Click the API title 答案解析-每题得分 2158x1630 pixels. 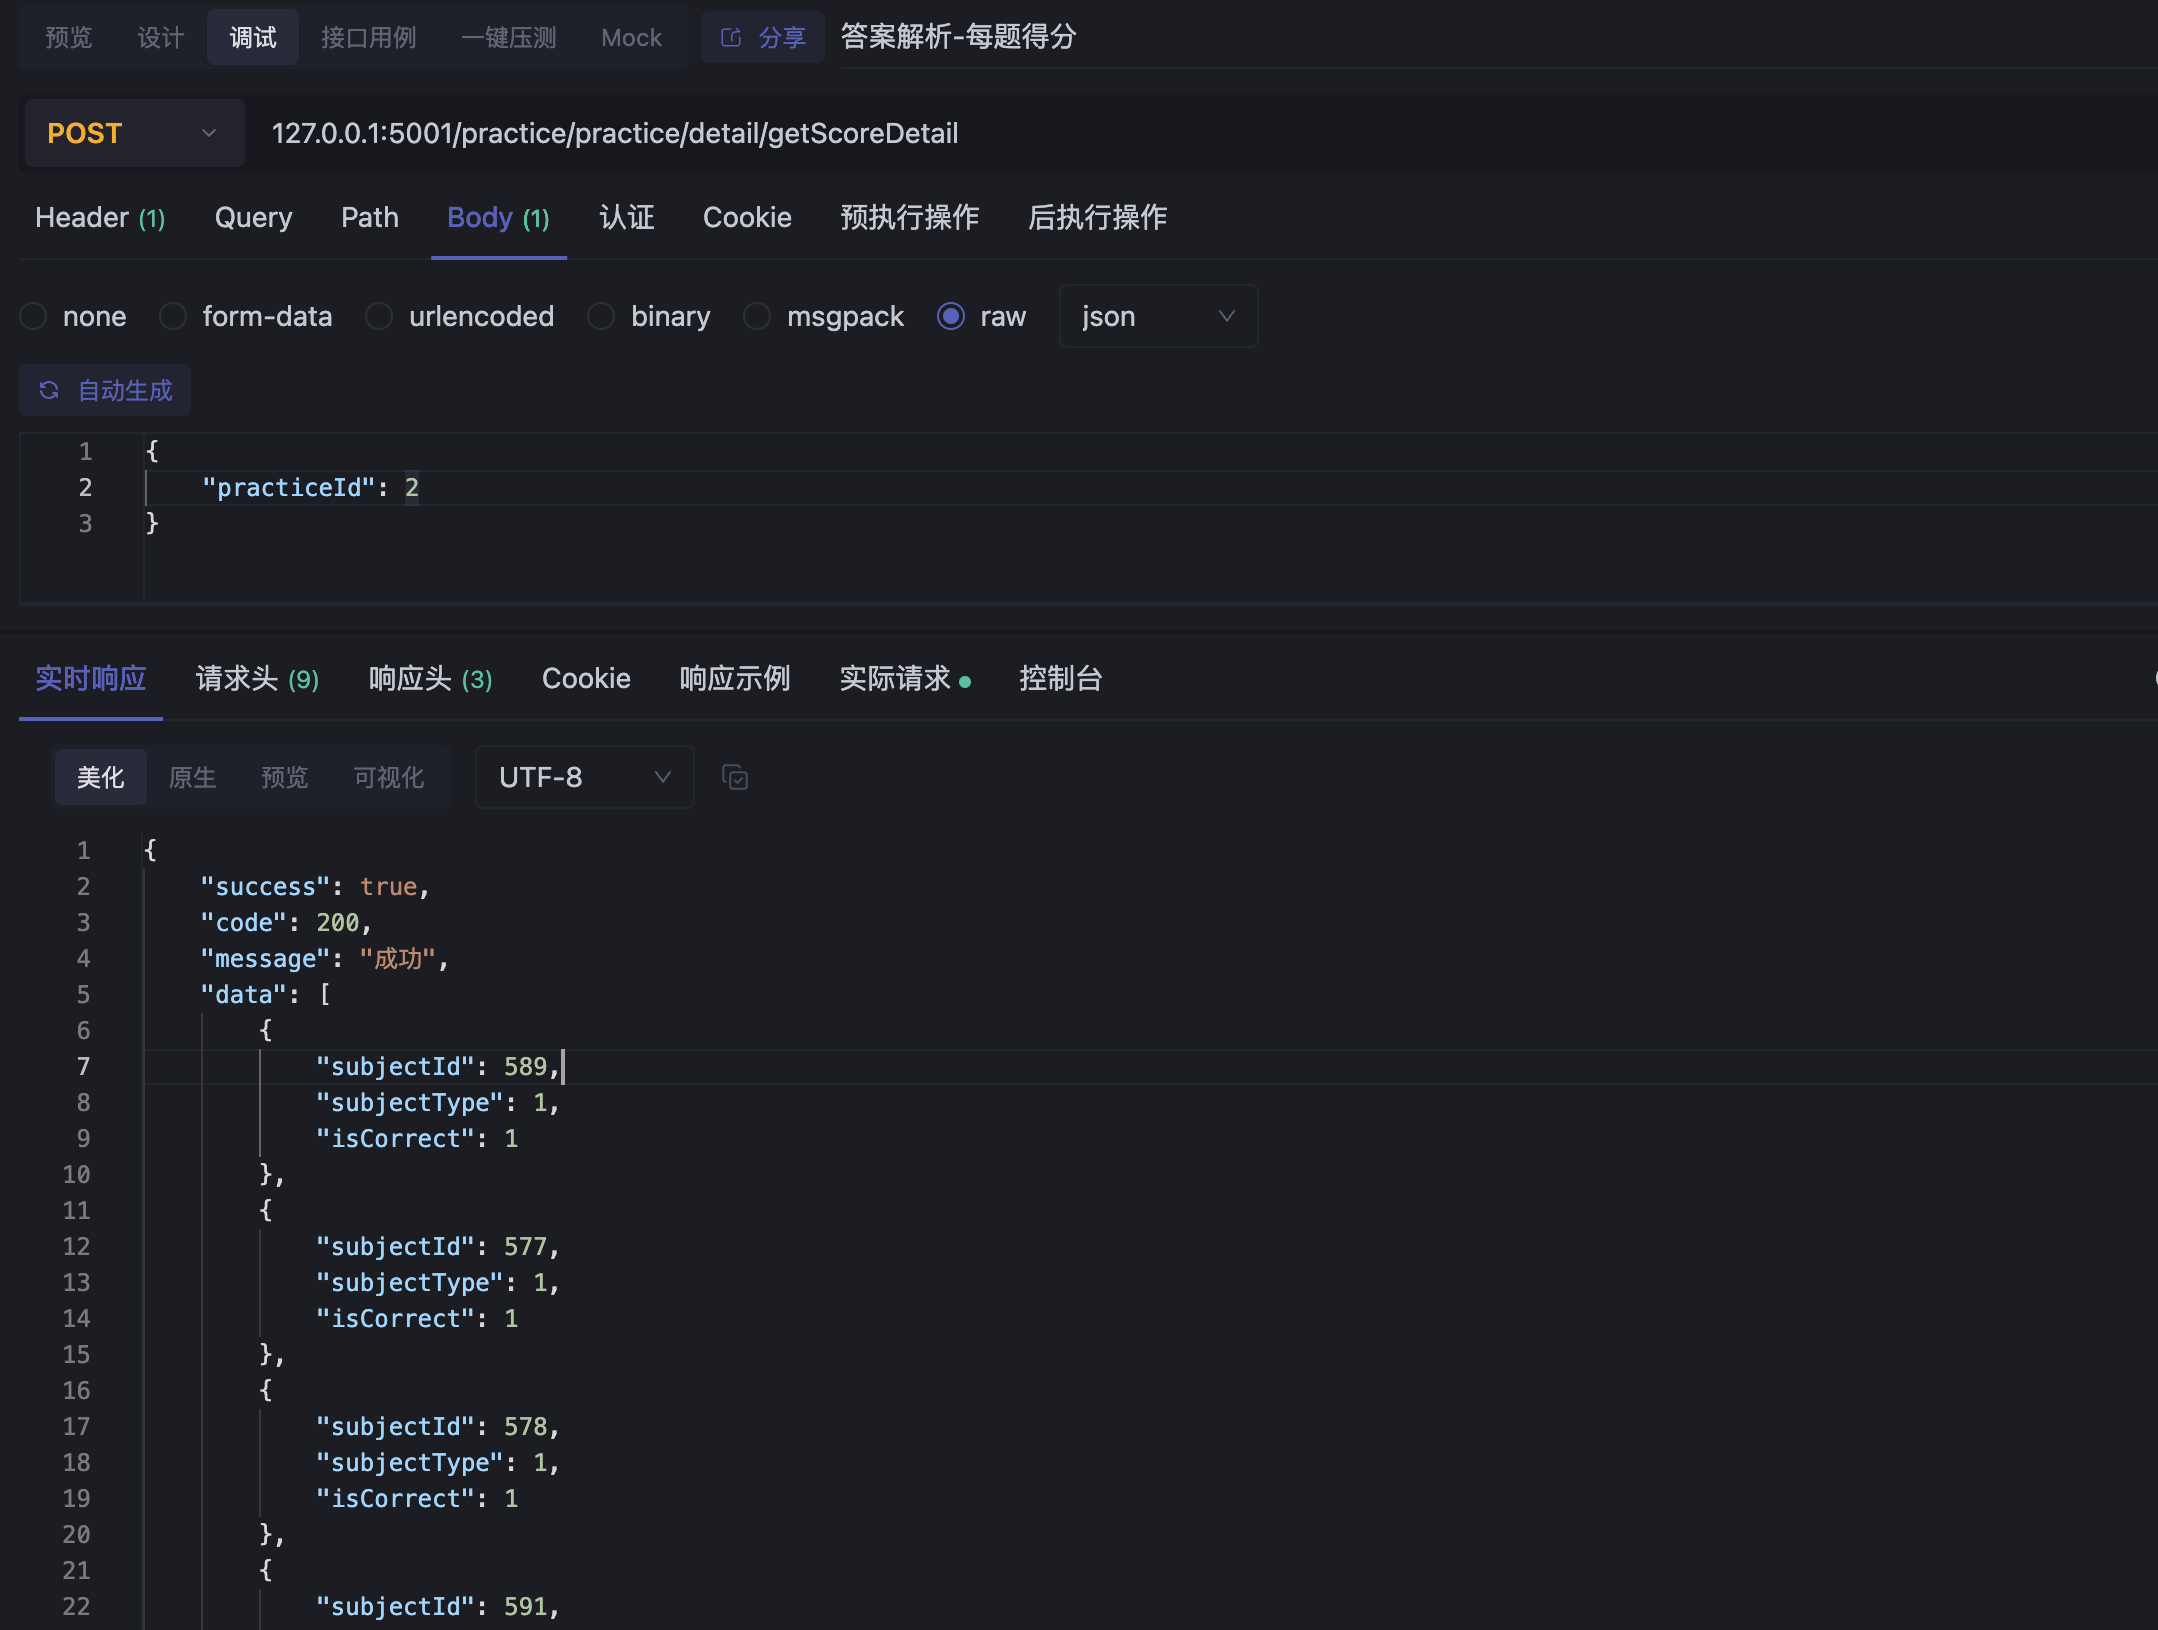click(x=959, y=37)
